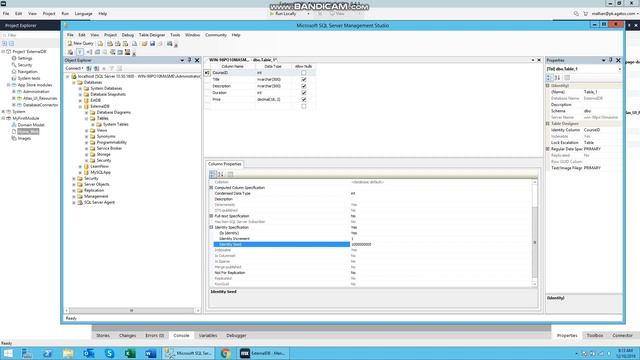
Task: Expand the Programmability folder
Action: coord(87,142)
